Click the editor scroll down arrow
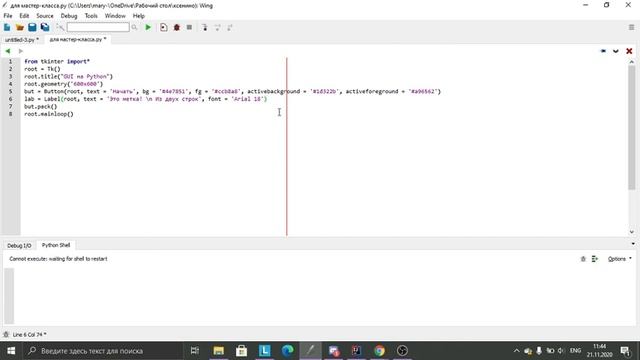 (631, 232)
